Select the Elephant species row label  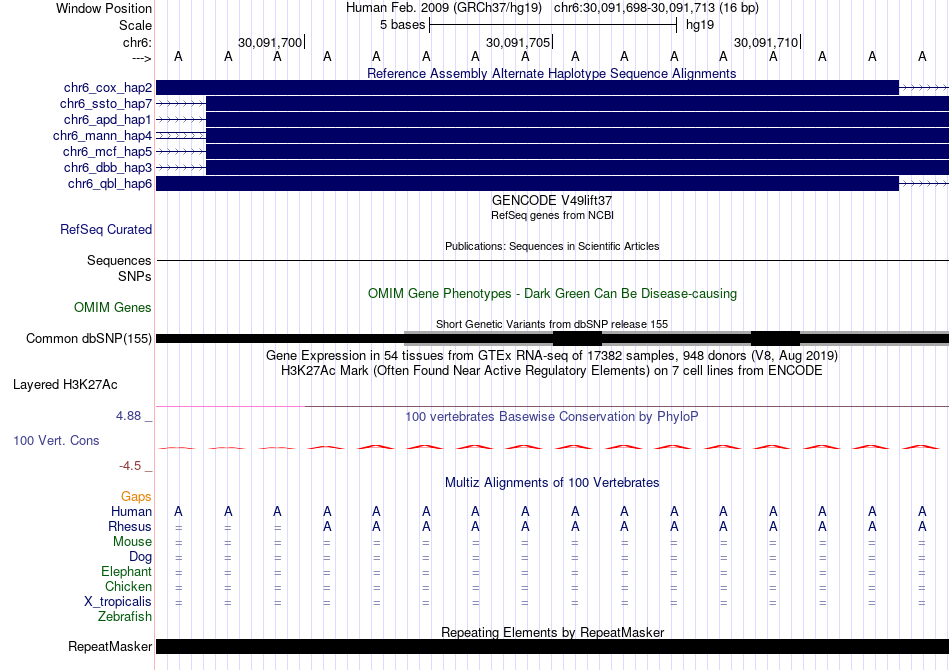click(x=127, y=572)
